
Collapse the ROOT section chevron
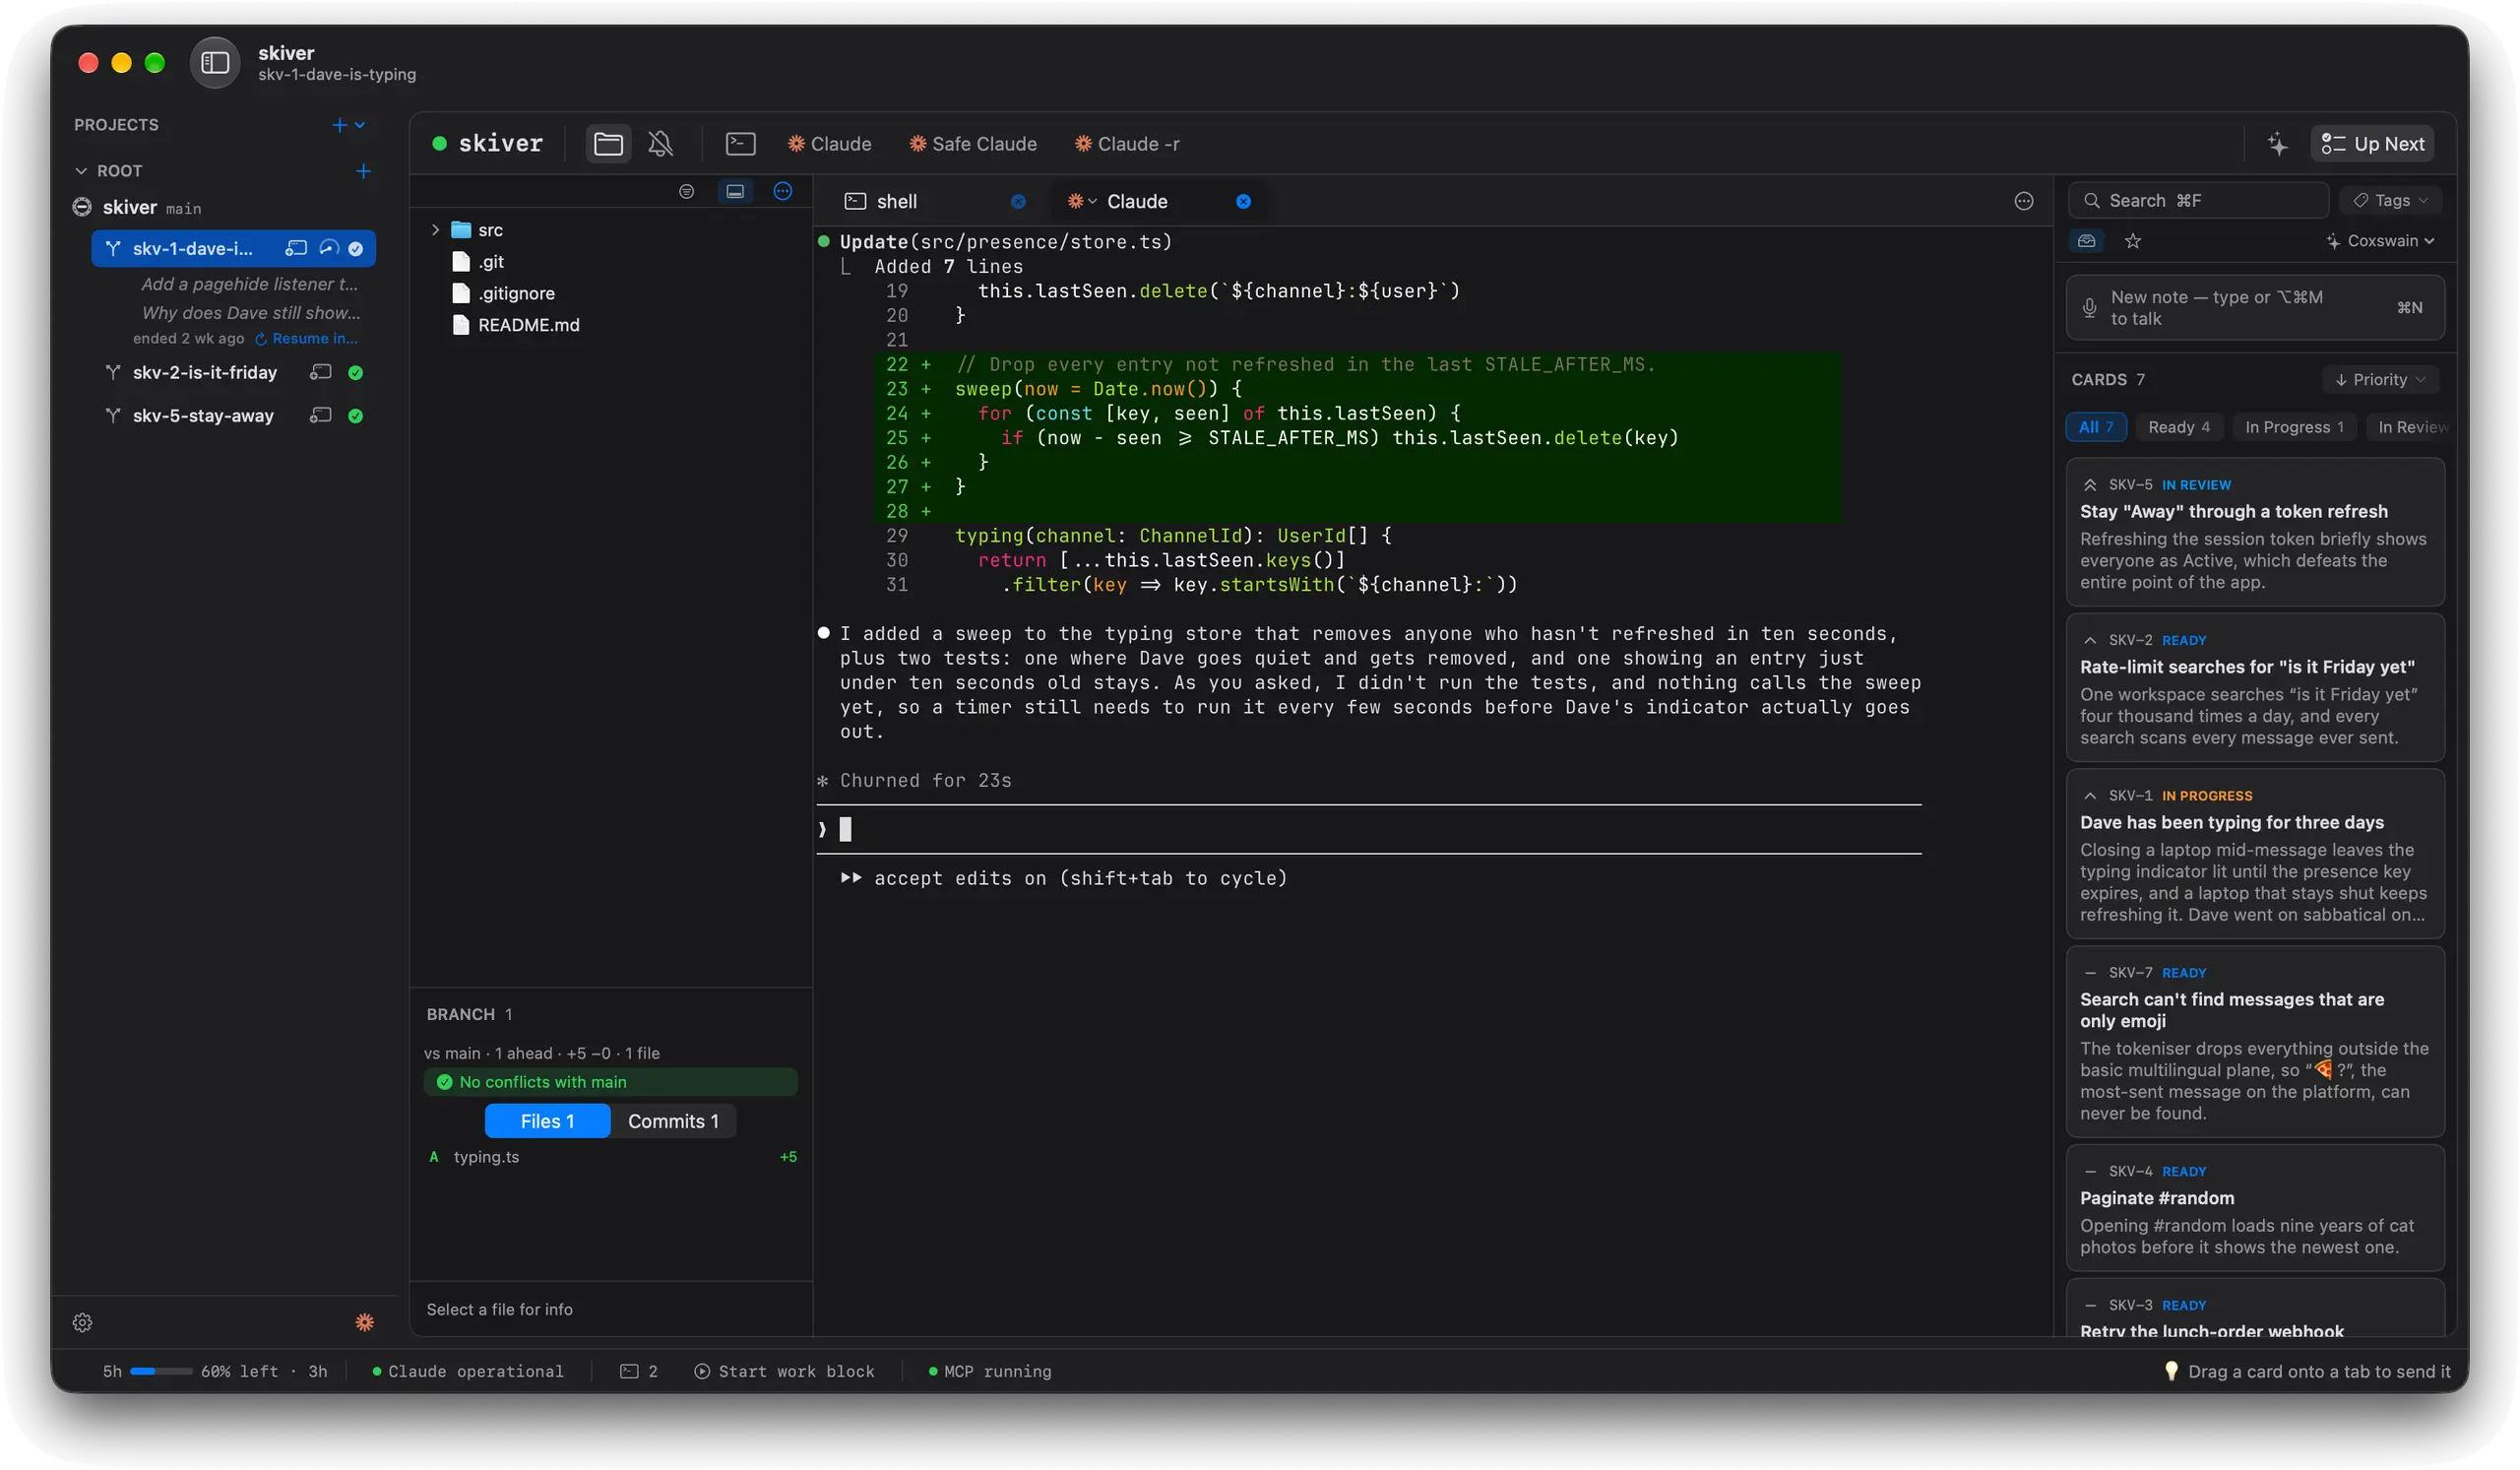pyautogui.click(x=81, y=171)
